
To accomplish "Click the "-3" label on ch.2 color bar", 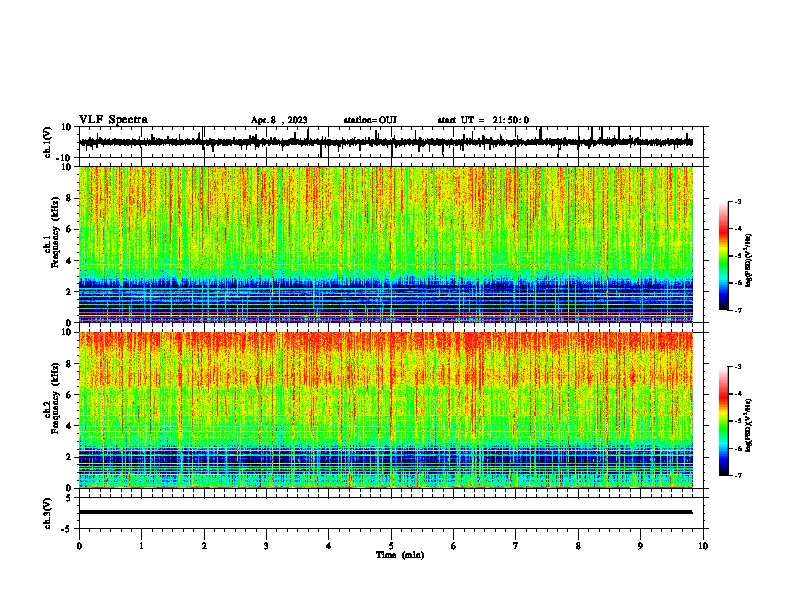I will coord(738,367).
